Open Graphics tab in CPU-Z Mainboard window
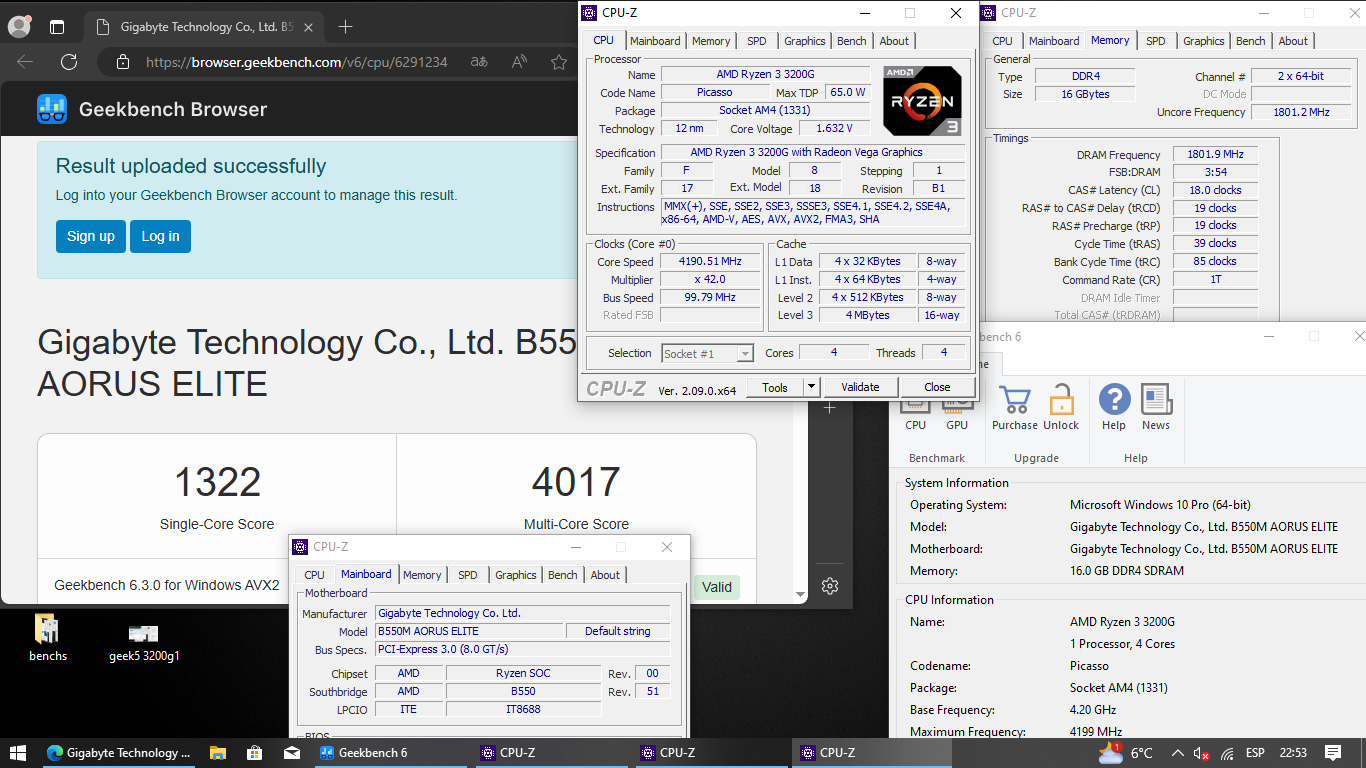Image resolution: width=1366 pixels, height=768 pixels. pyautogui.click(x=515, y=575)
